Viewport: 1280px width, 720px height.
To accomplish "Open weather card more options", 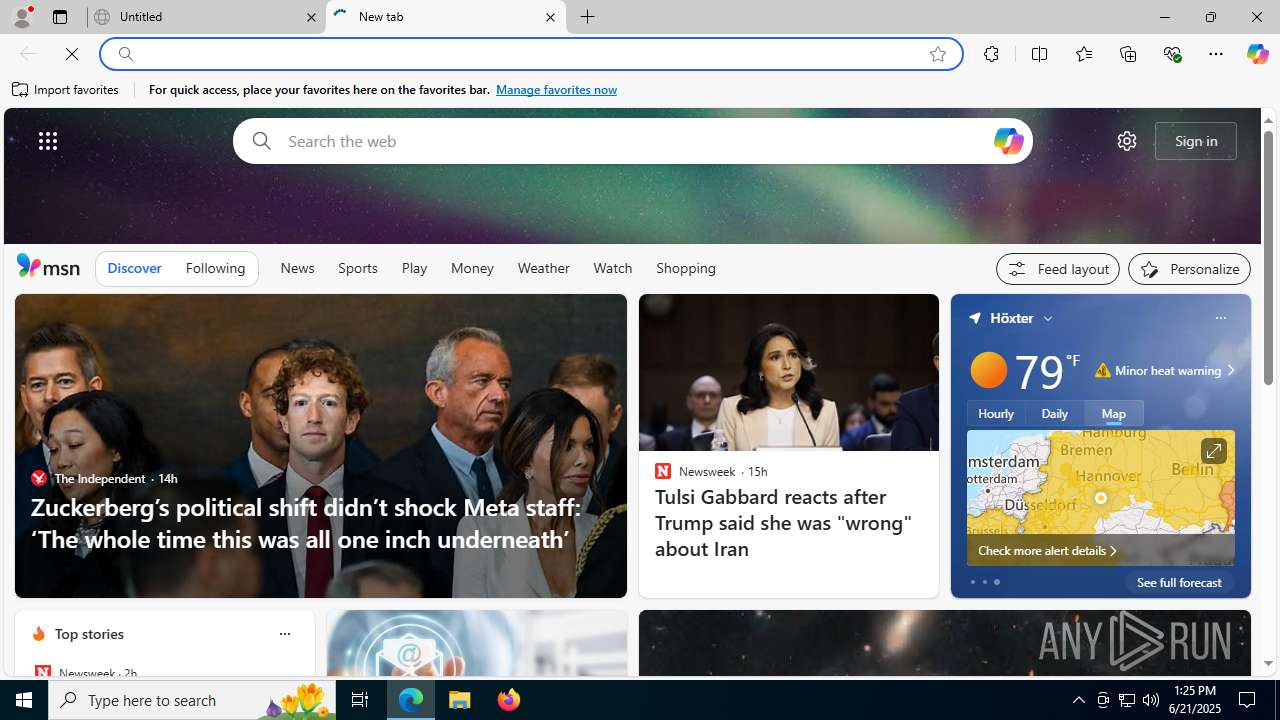I will pyautogui.click(x=1220, y=318).
